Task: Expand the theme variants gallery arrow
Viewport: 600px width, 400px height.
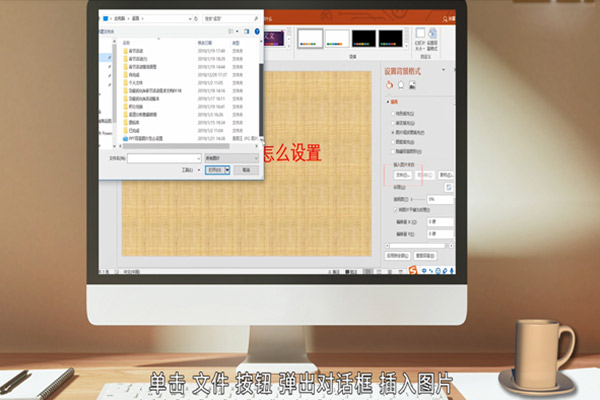Action: (x=406, y=46)
